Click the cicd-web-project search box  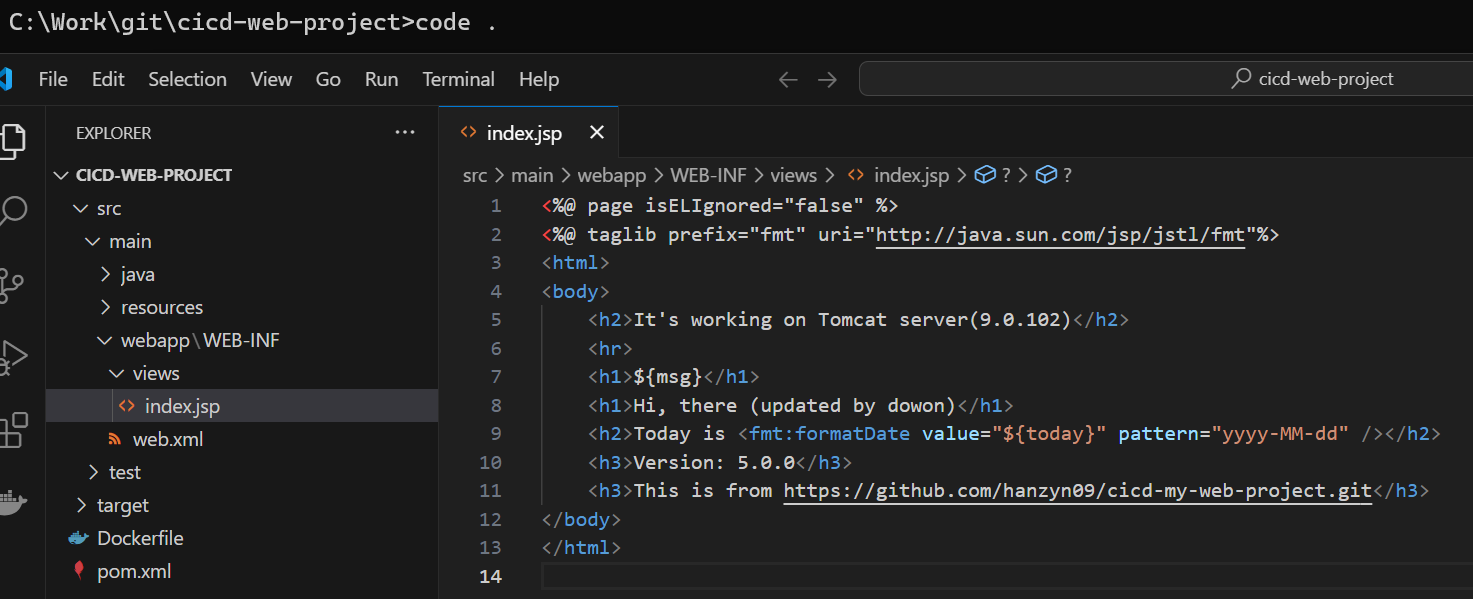tap(1160, 80)
